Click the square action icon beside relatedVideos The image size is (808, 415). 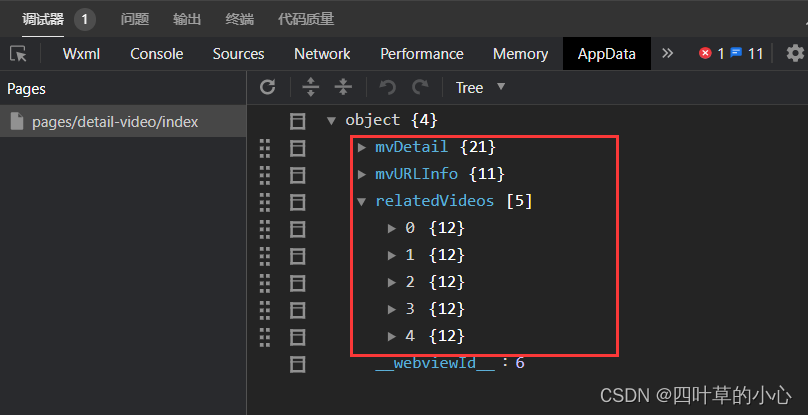click(x=297, y=202)
